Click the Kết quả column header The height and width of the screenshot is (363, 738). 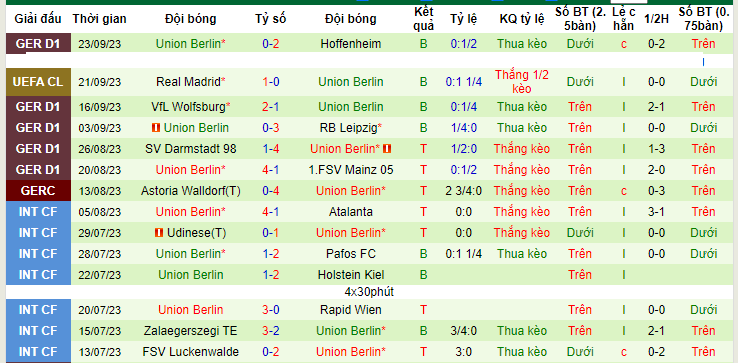(x=424, y=19)
